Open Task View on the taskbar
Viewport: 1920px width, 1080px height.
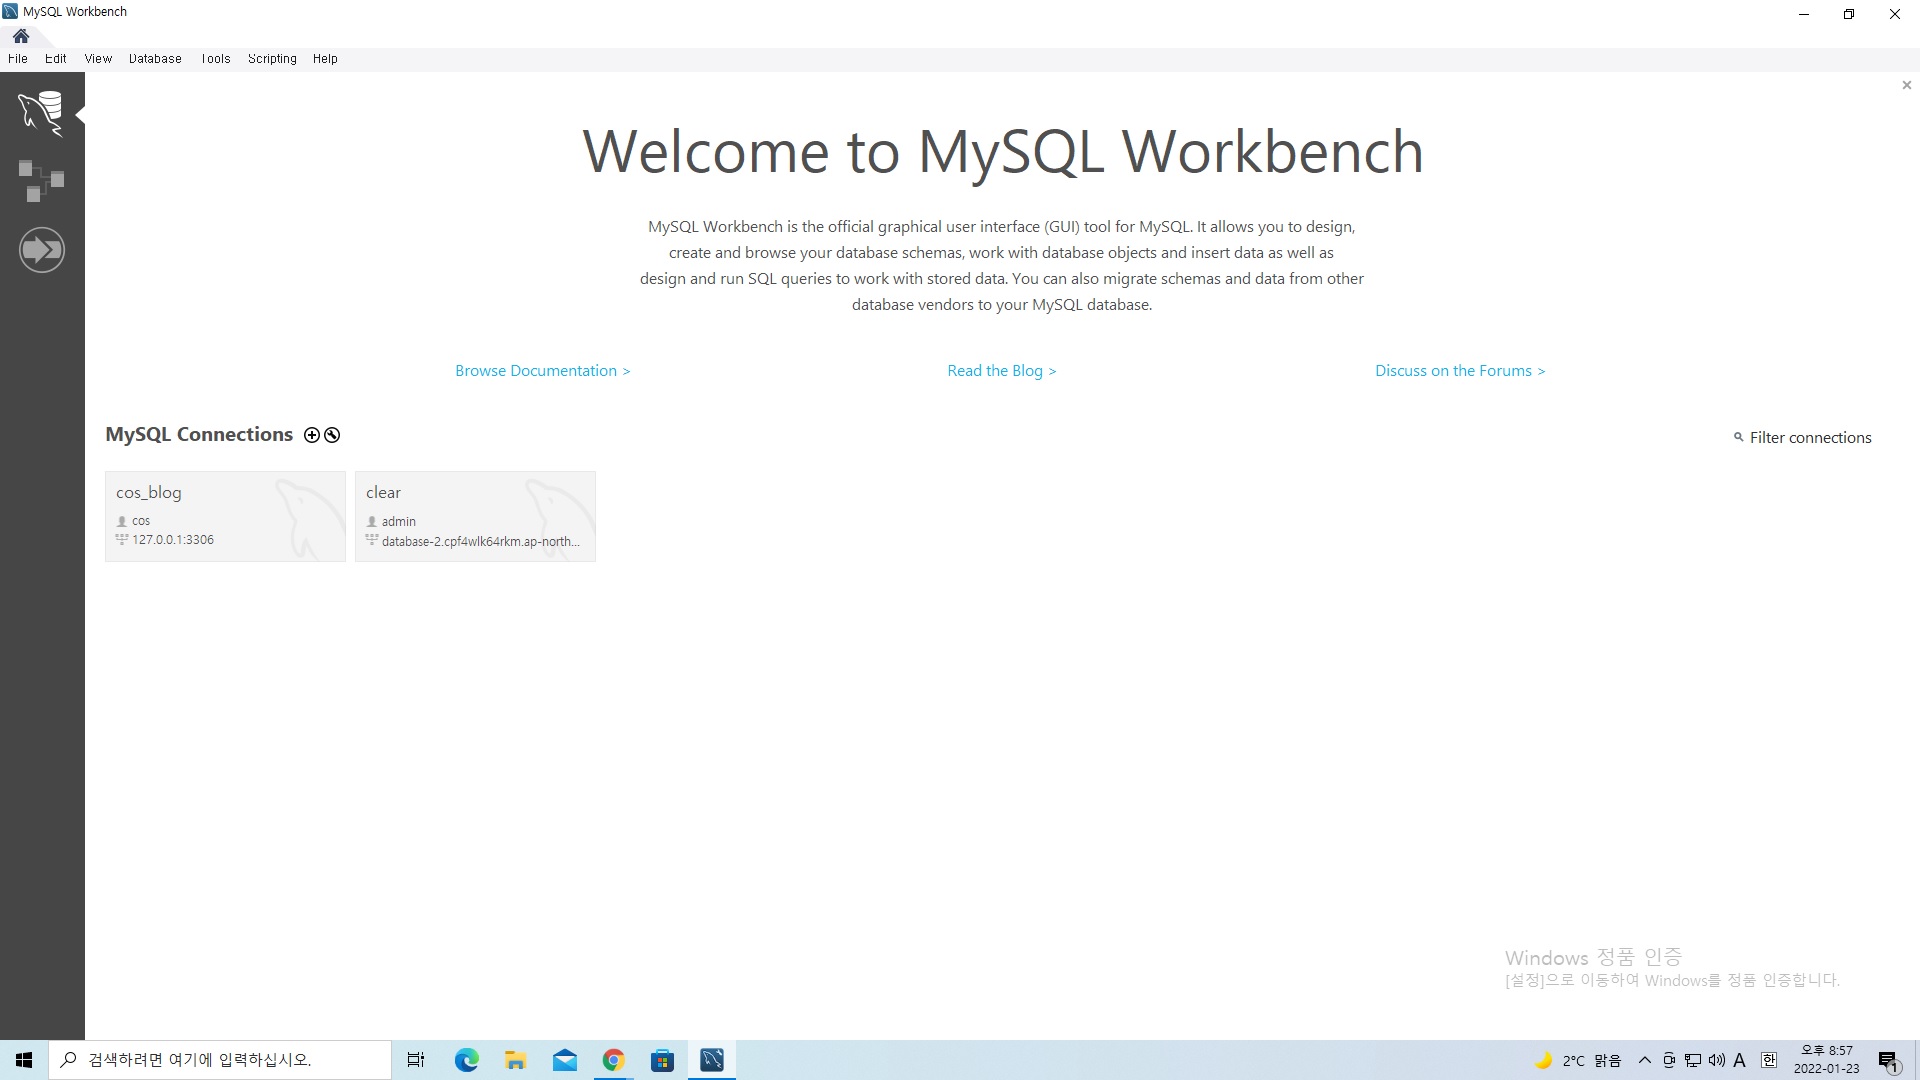(x=416, y=1060)
